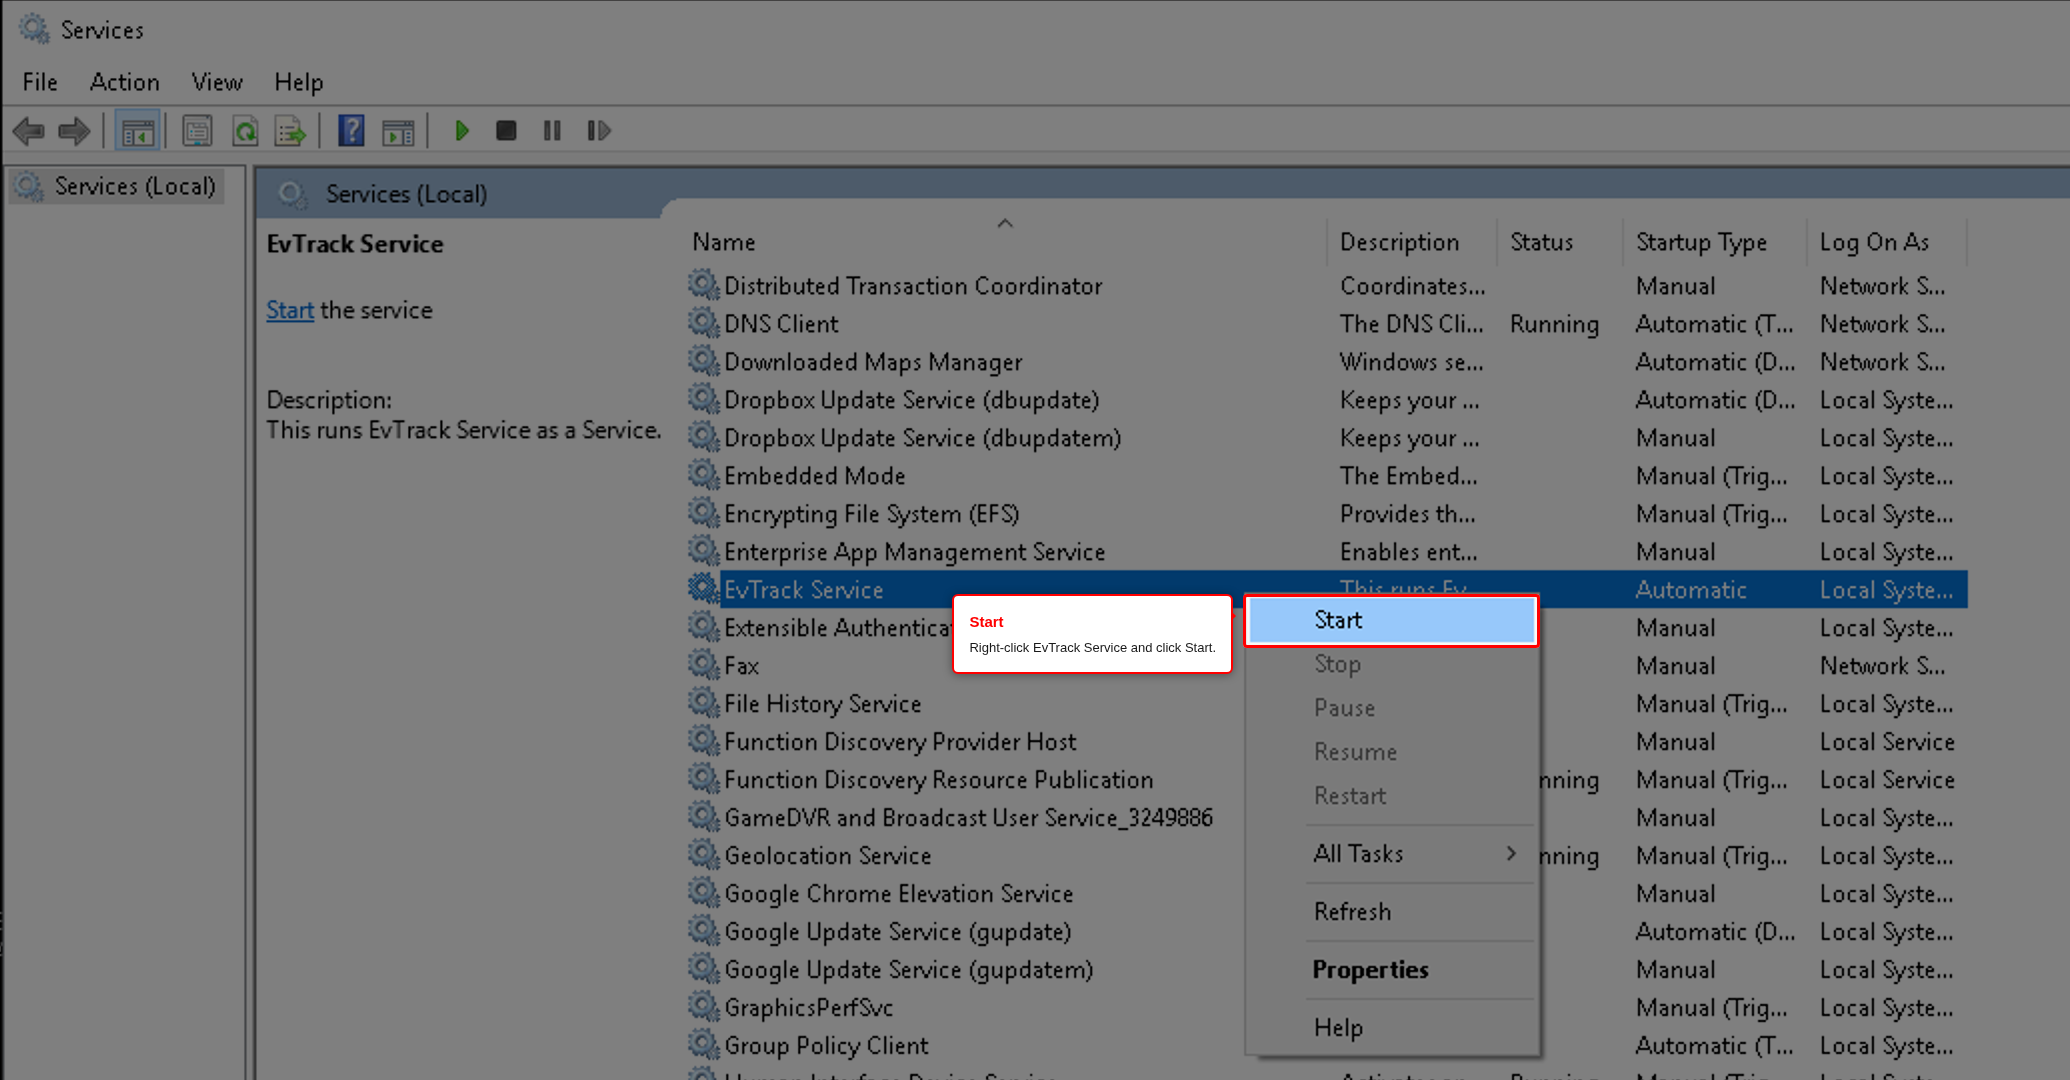
Task: Select Refresh in the context menu
Action: pos(1352,911)
